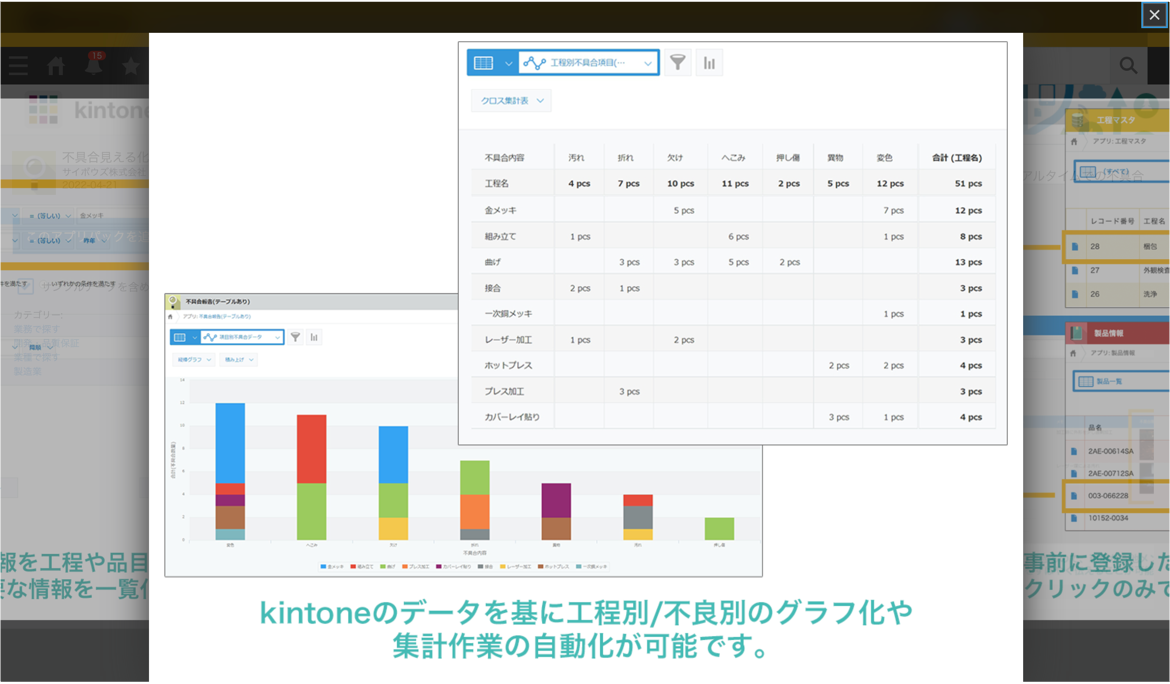
Task: Open the 不具合報告(テーブルあり) breadcrumb link
Action: click(224, 316)
